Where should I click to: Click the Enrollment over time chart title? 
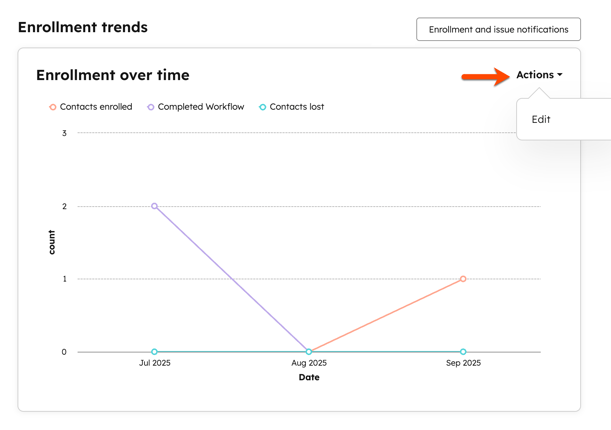[x=113, y=75]
